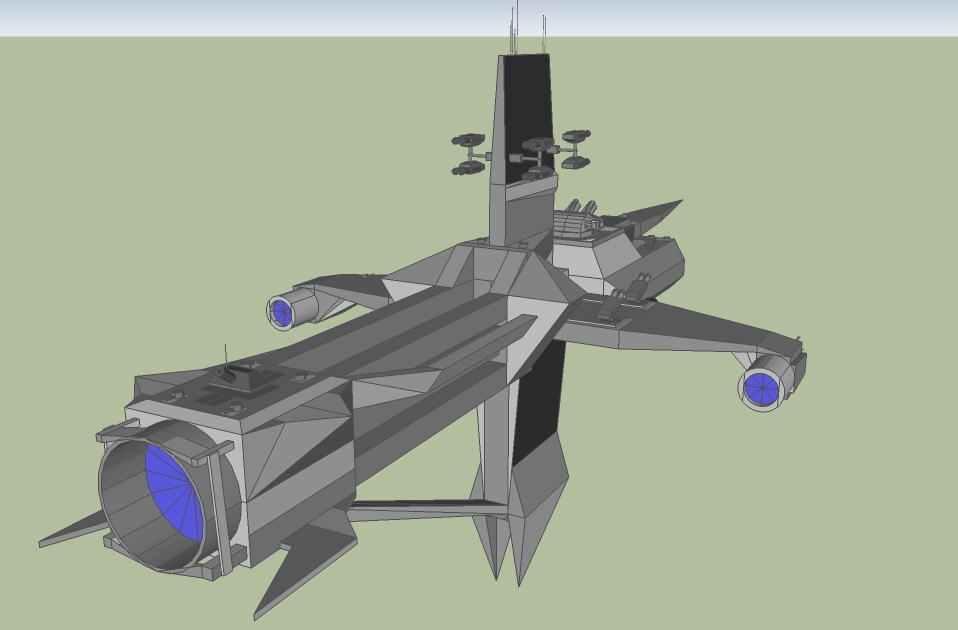This screenshot has height=630, width=958.
Task: Click the empty green ground area
Action: point(800,520)
